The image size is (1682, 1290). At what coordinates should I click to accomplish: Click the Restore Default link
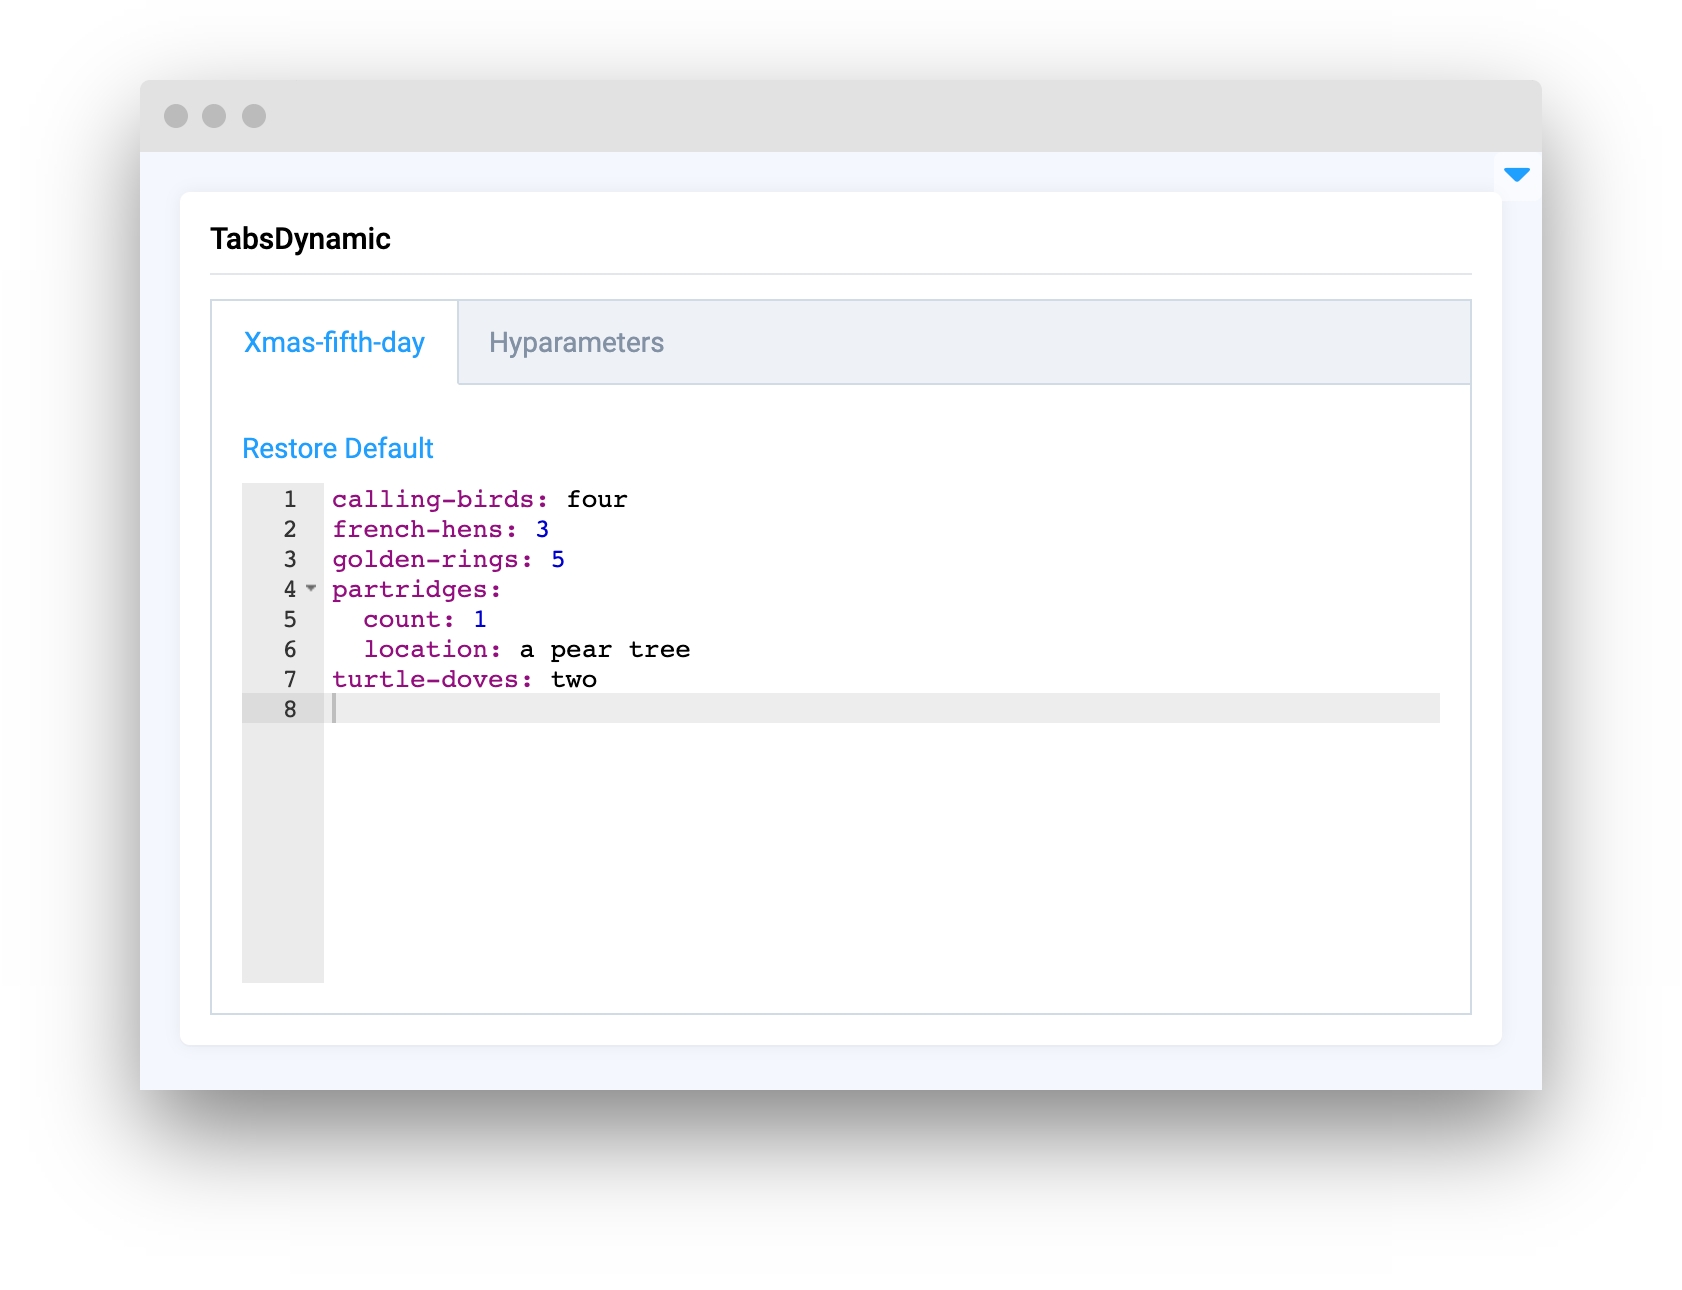pyautogui.click(x=337, y=448)
